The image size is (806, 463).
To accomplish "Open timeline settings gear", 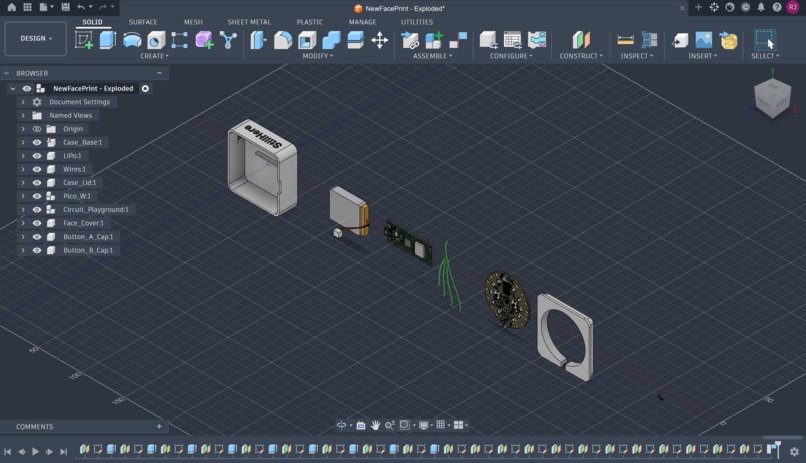I will click(x=794, y=451).
